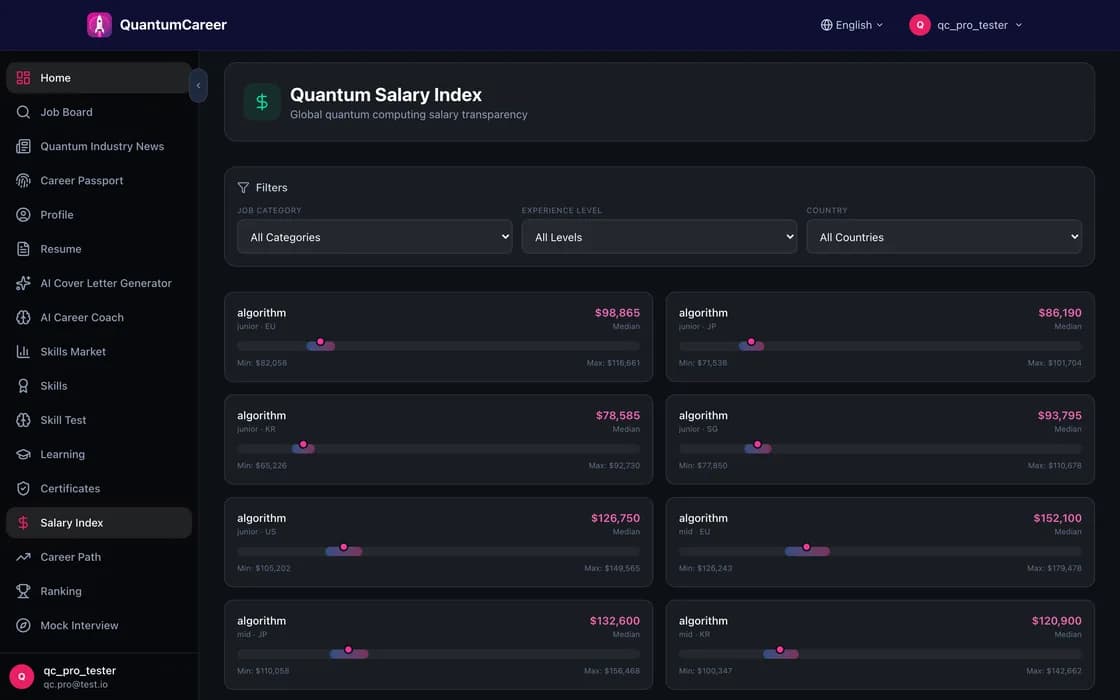Click the Ranking trophy icon
The height and width of the screenshot is (700, 1120).
[x=24, y=591]
